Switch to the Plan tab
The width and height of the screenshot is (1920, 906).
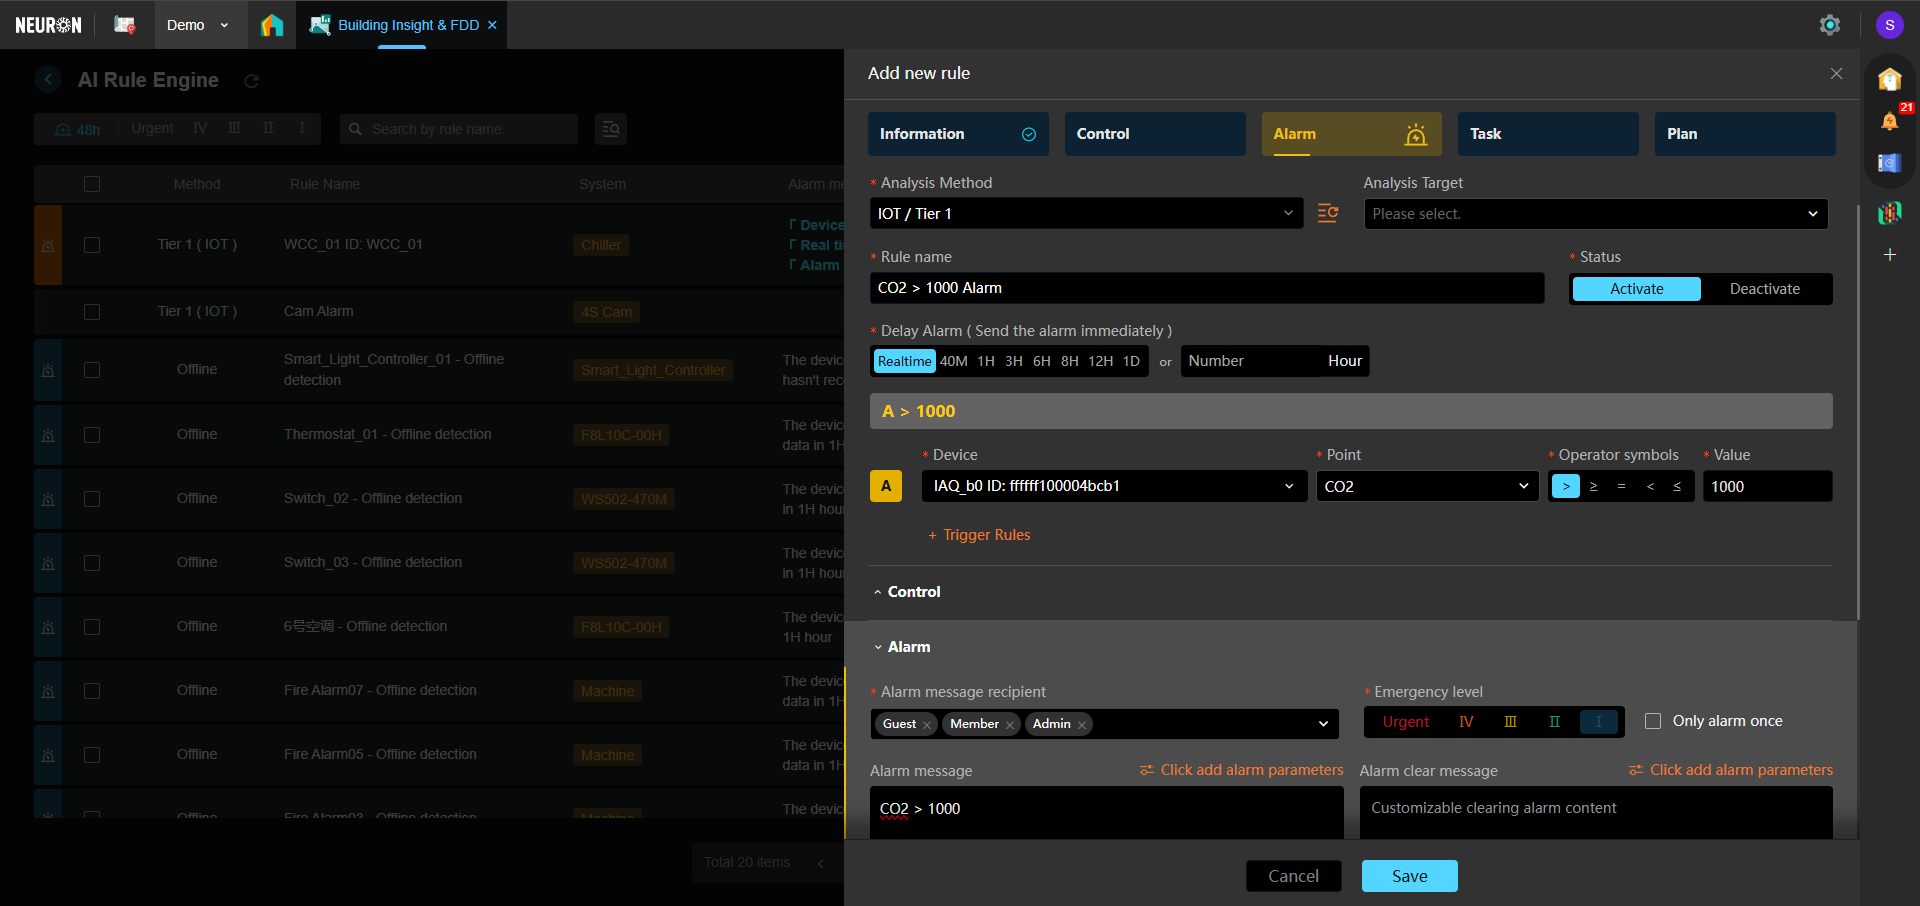click(1744, 134)
